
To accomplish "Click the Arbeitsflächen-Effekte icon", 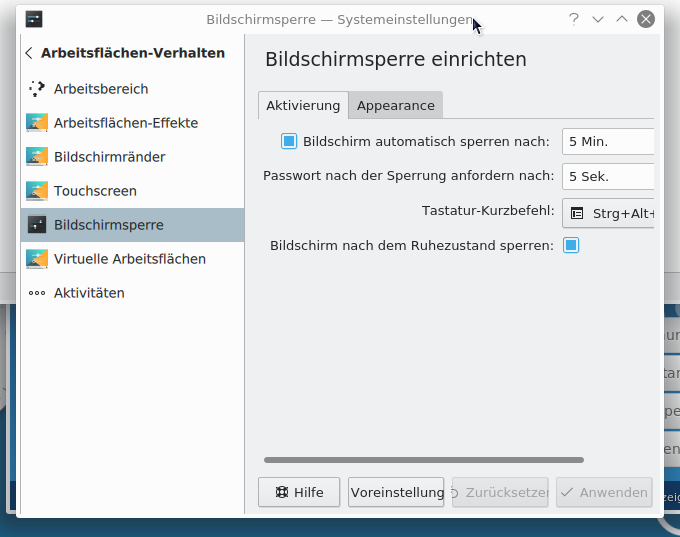I will (x=37, y=123).
